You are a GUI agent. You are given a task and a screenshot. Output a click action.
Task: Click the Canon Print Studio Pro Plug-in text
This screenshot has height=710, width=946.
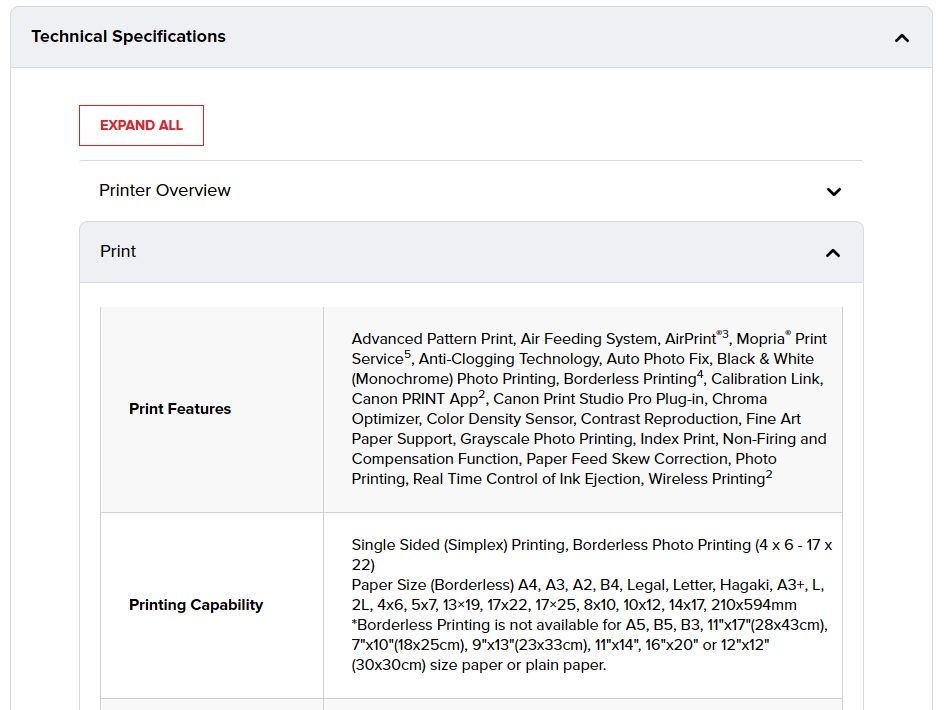tap(599, 399)
